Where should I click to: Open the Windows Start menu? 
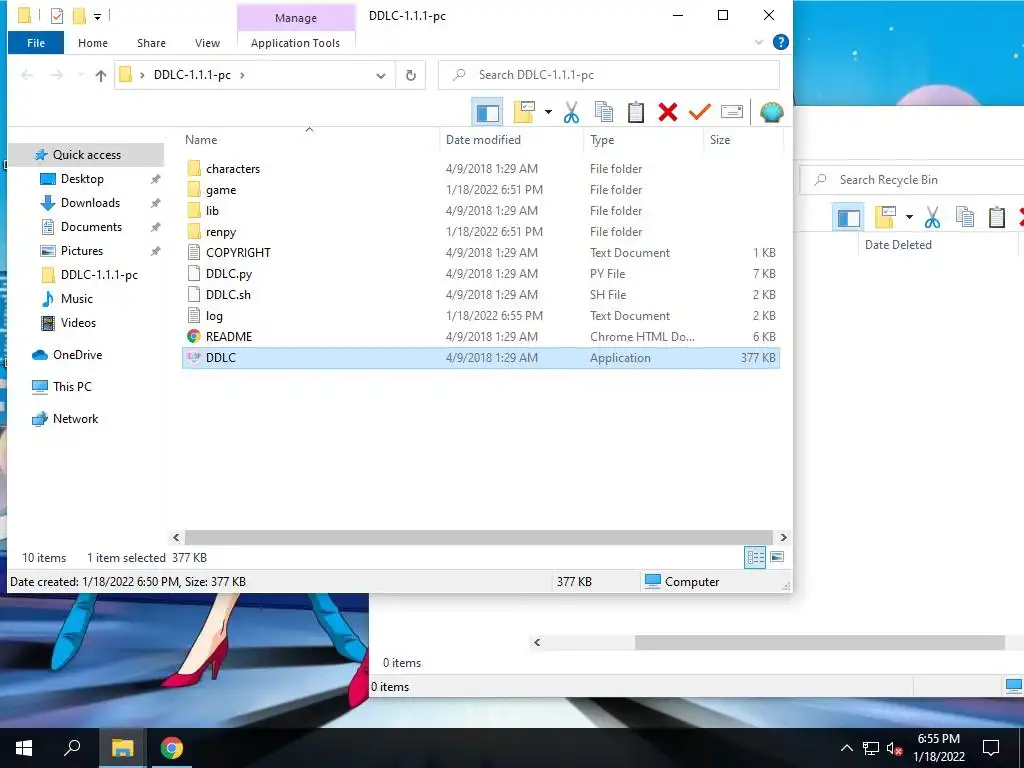pos(24,748)
